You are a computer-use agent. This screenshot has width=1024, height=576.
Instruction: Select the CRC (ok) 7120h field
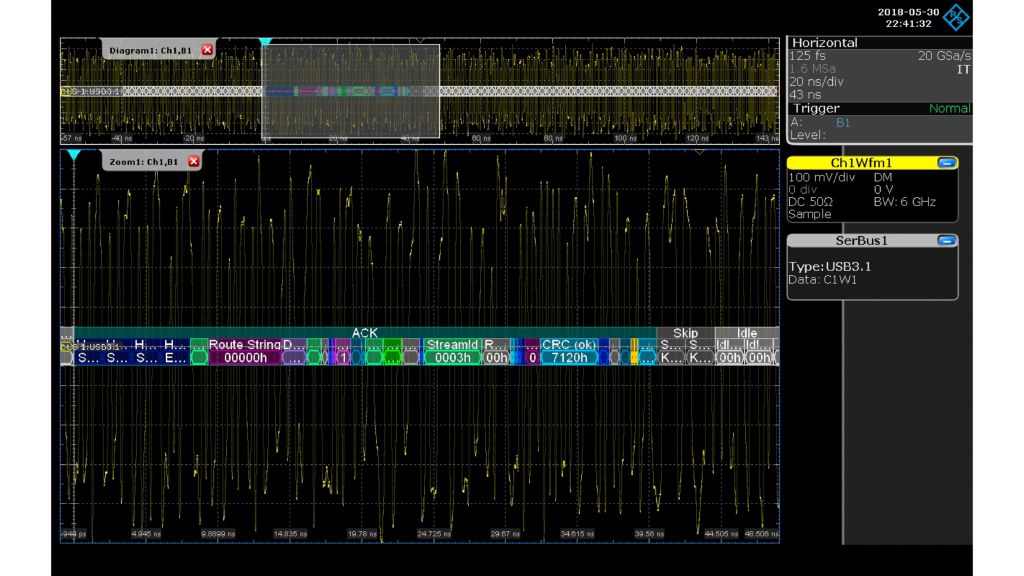click(569, 351)
